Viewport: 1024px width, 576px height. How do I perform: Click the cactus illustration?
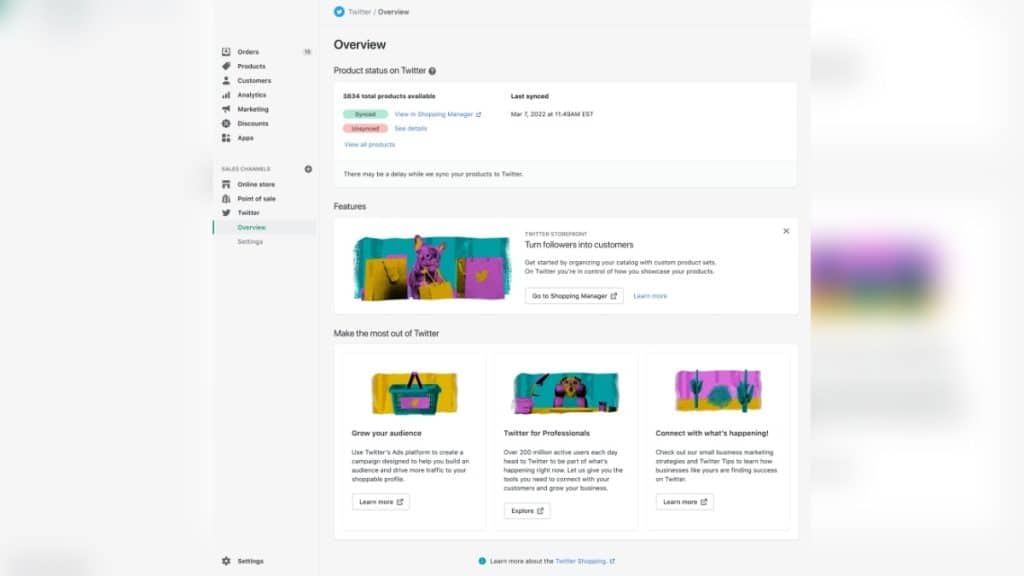[718, 391]
